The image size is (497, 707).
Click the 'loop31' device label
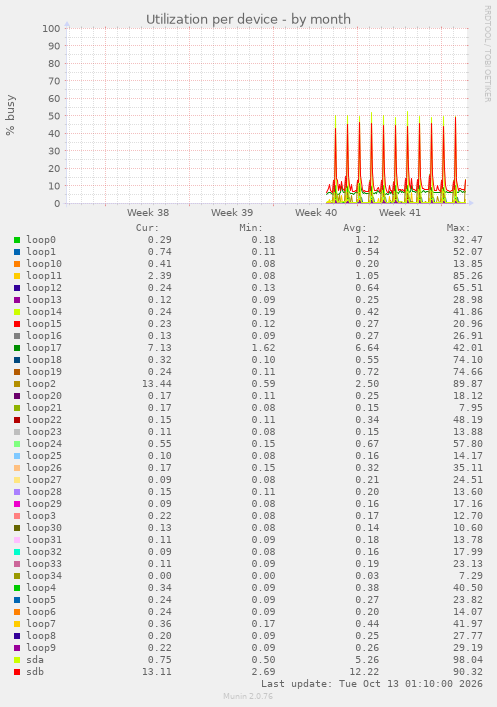[44, 540]
